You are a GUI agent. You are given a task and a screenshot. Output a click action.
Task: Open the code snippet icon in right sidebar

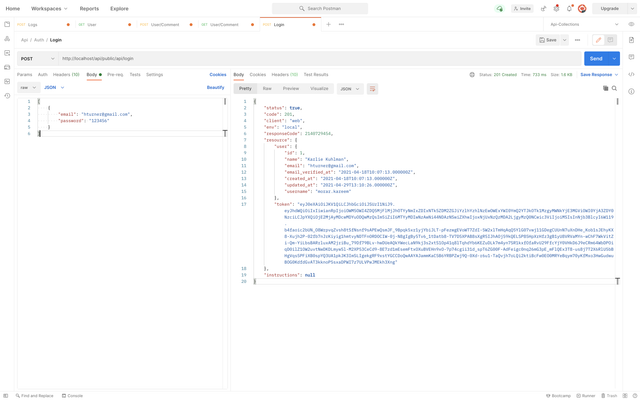631,74
